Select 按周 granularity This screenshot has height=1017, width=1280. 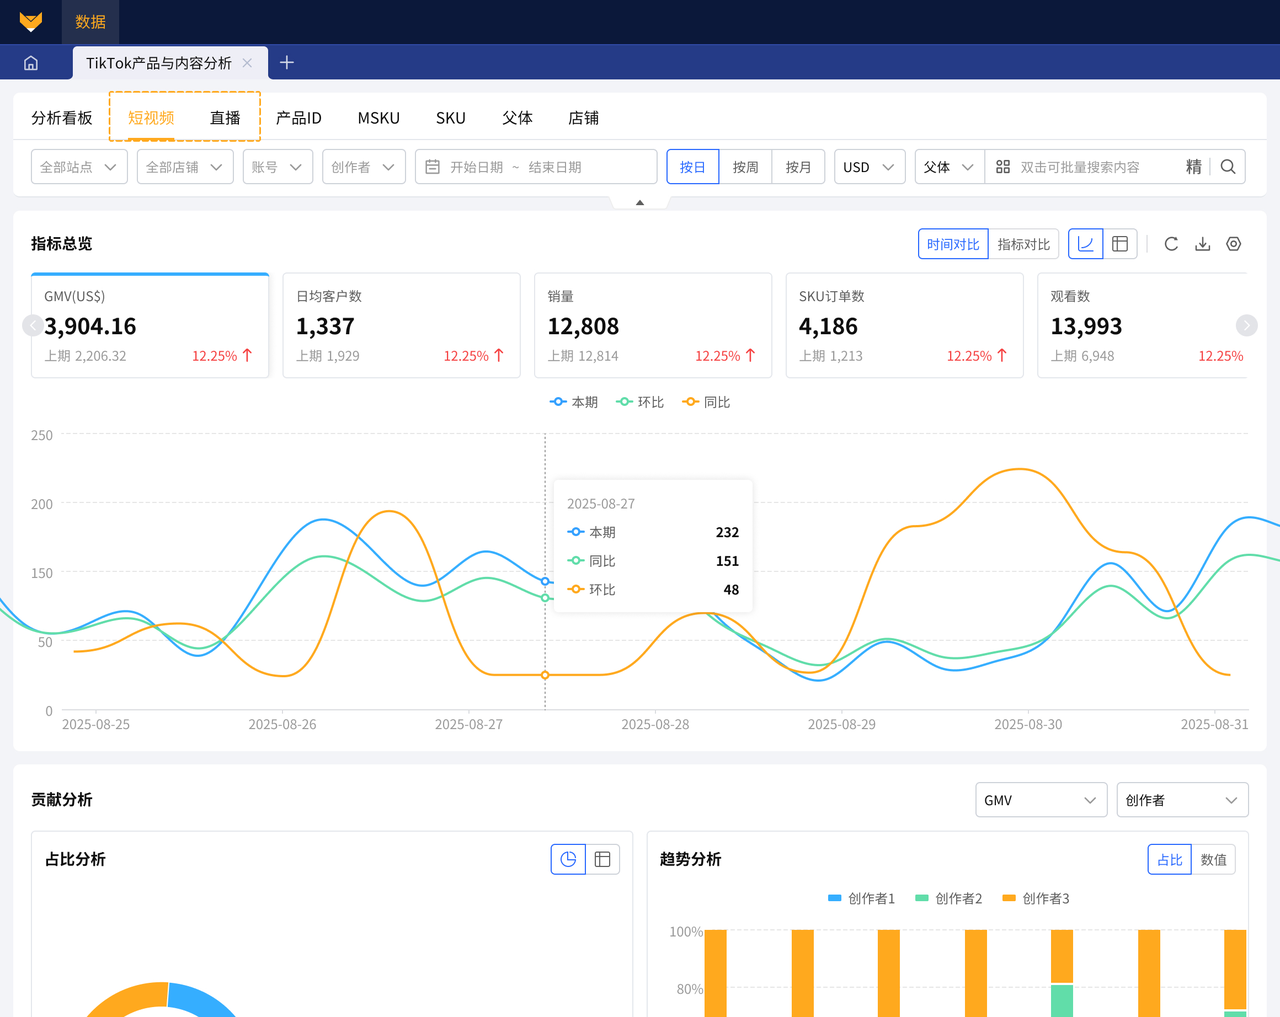click(x=746, y=167)
